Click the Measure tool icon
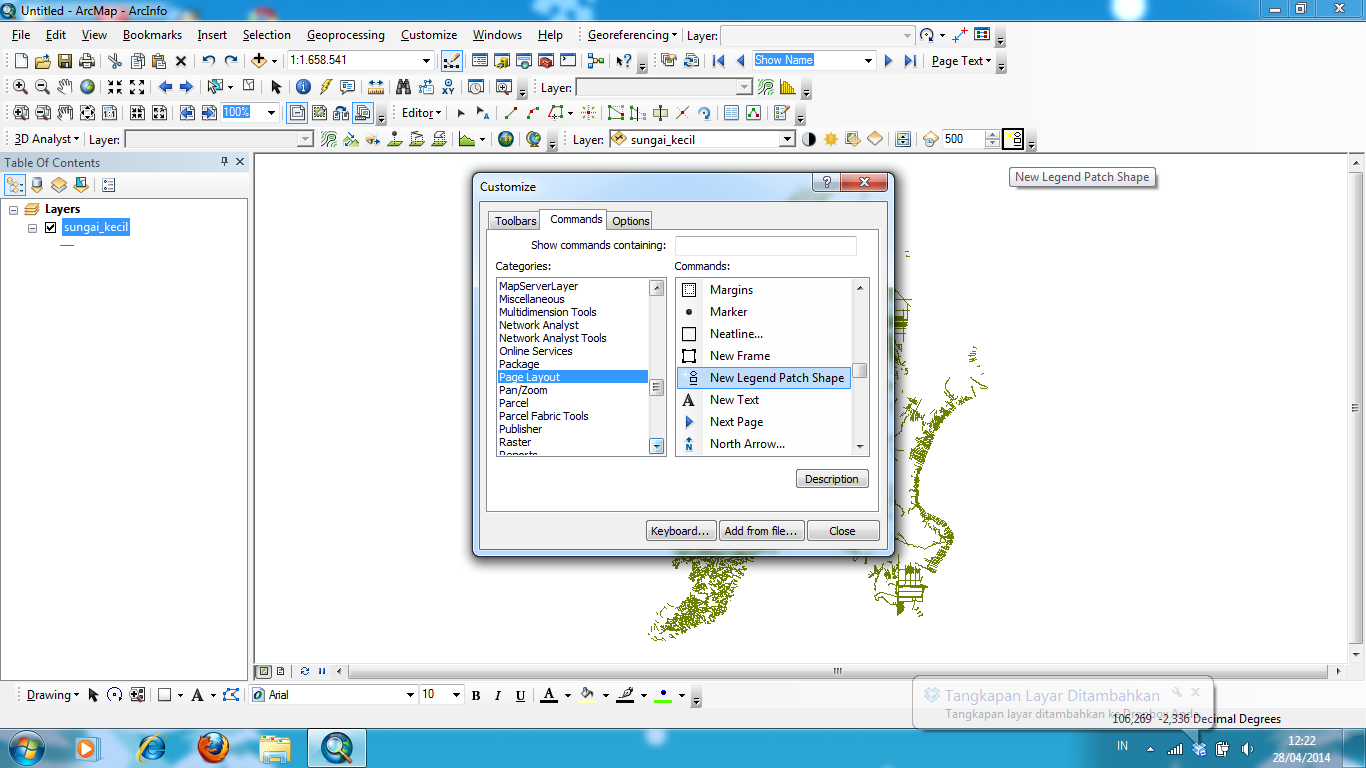Viewport: 1366px width, 768px height. (377, 87)
